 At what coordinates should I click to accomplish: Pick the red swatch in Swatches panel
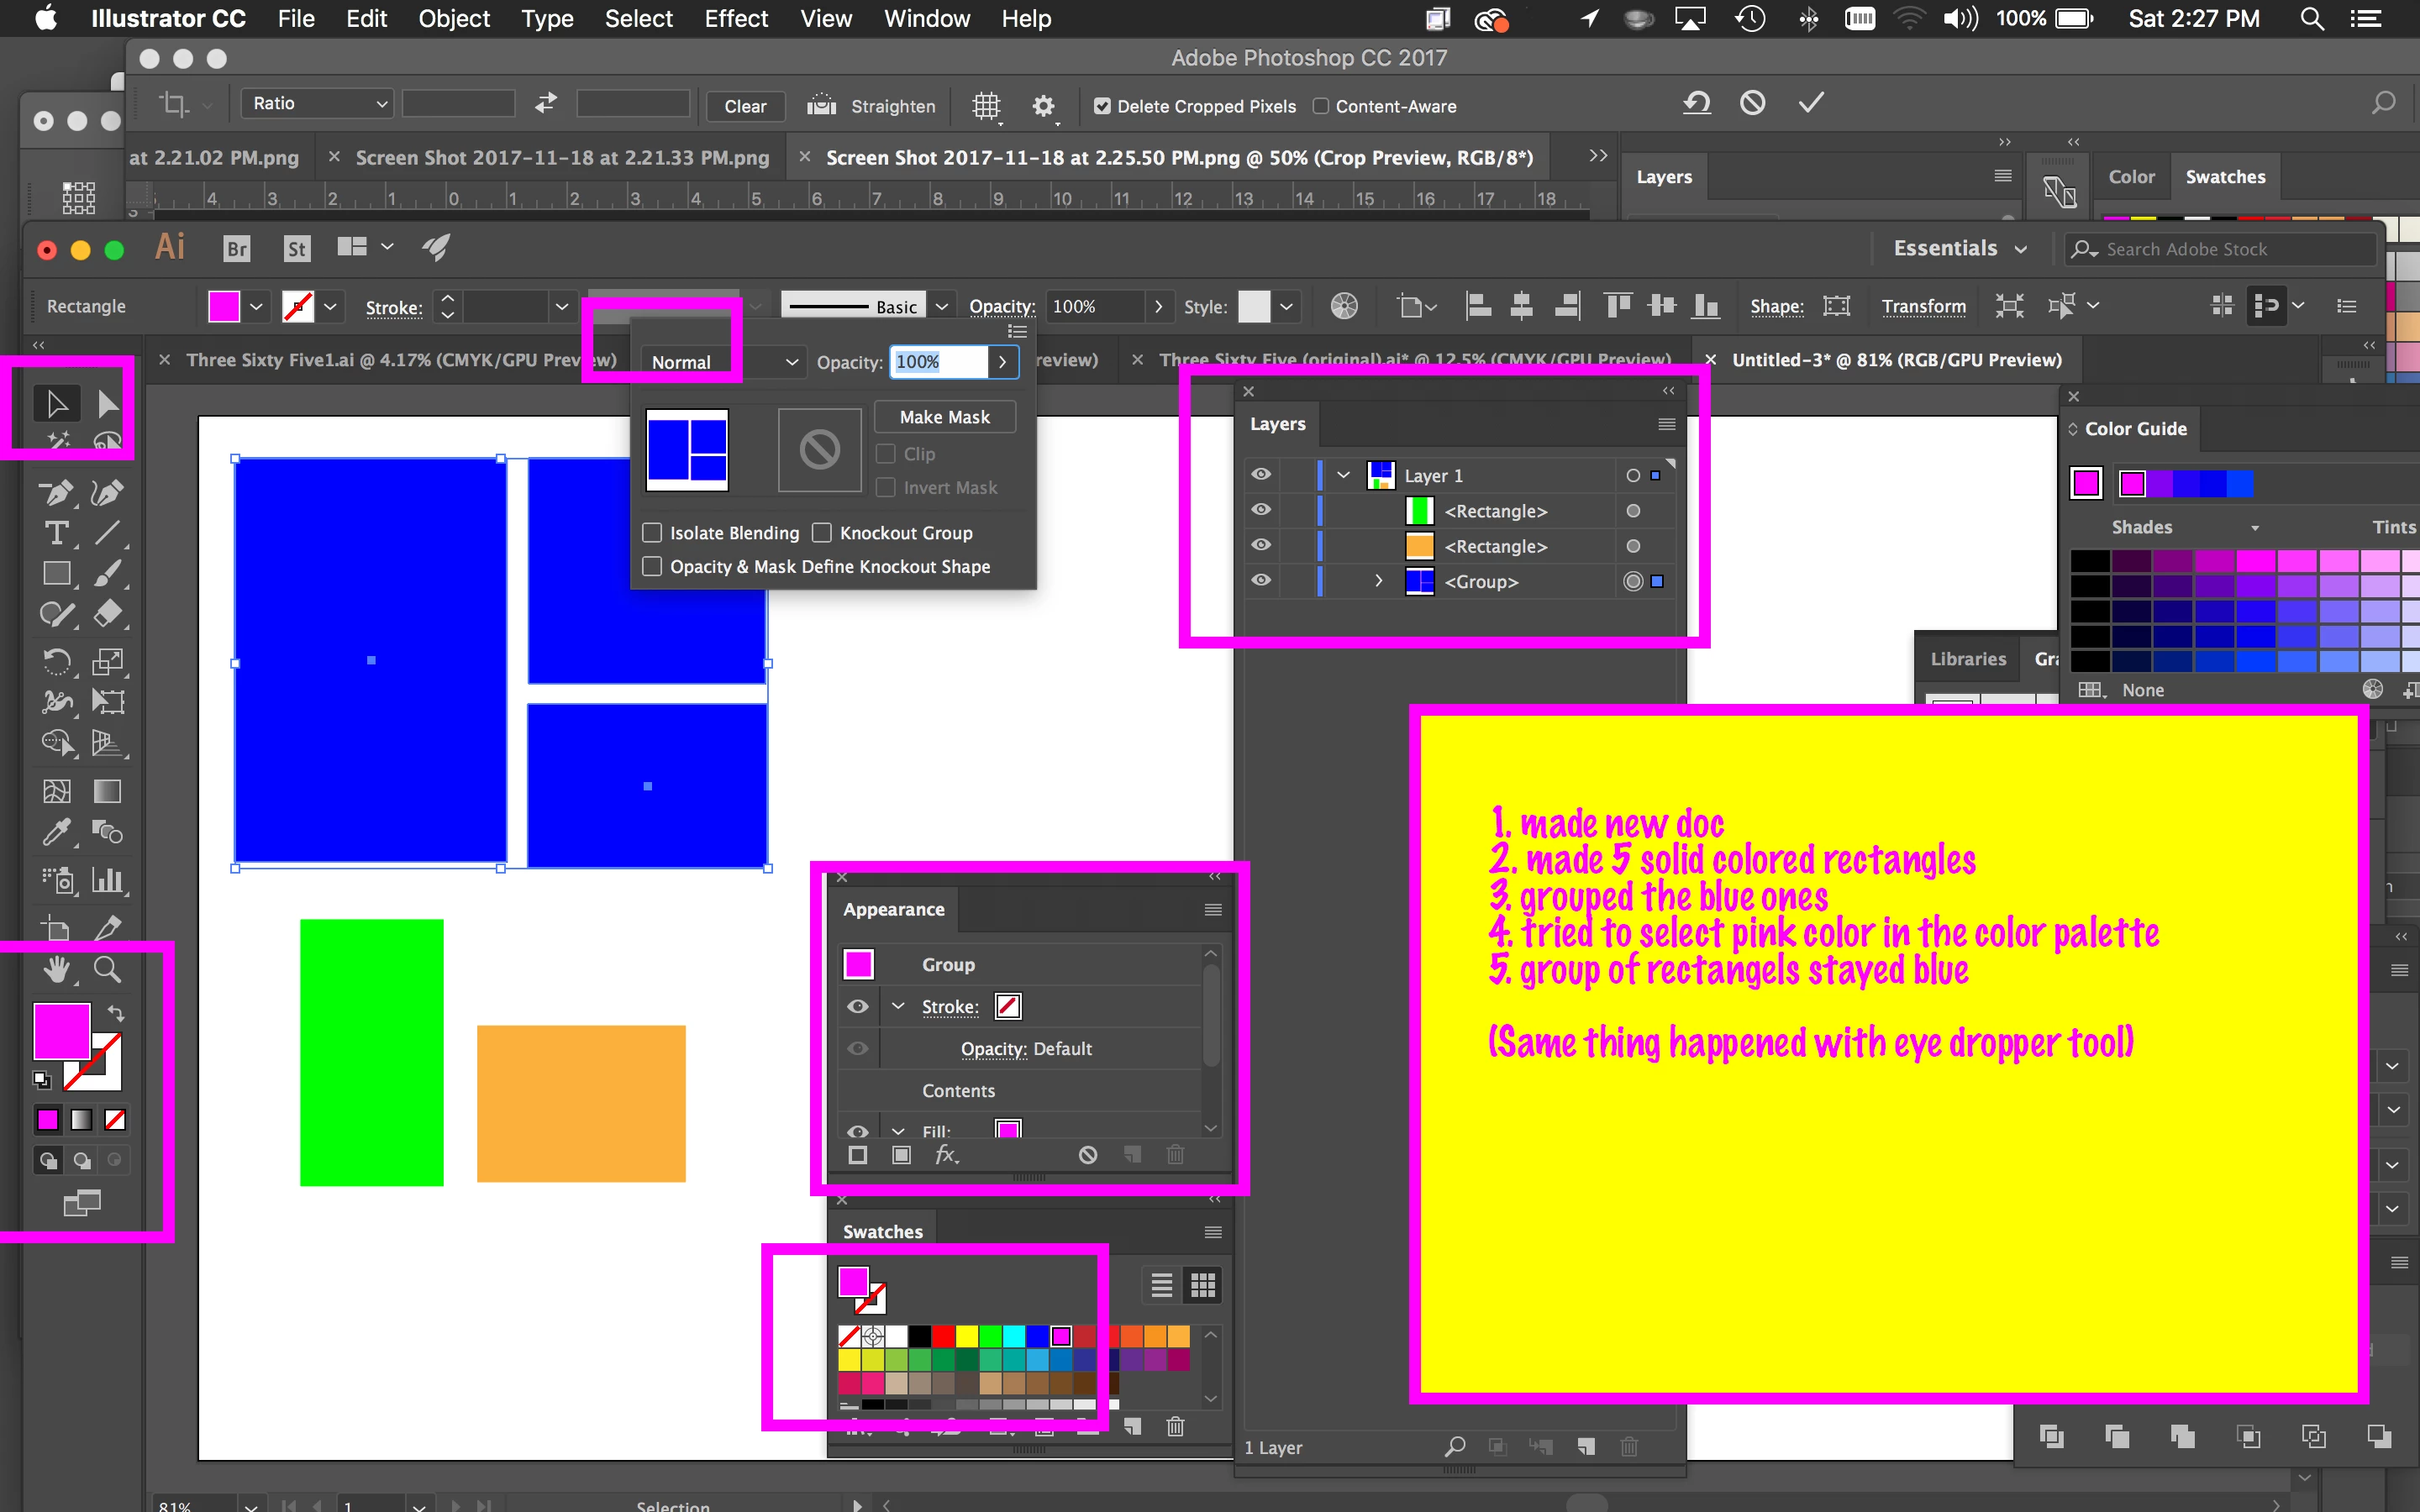pos(943,1336)
